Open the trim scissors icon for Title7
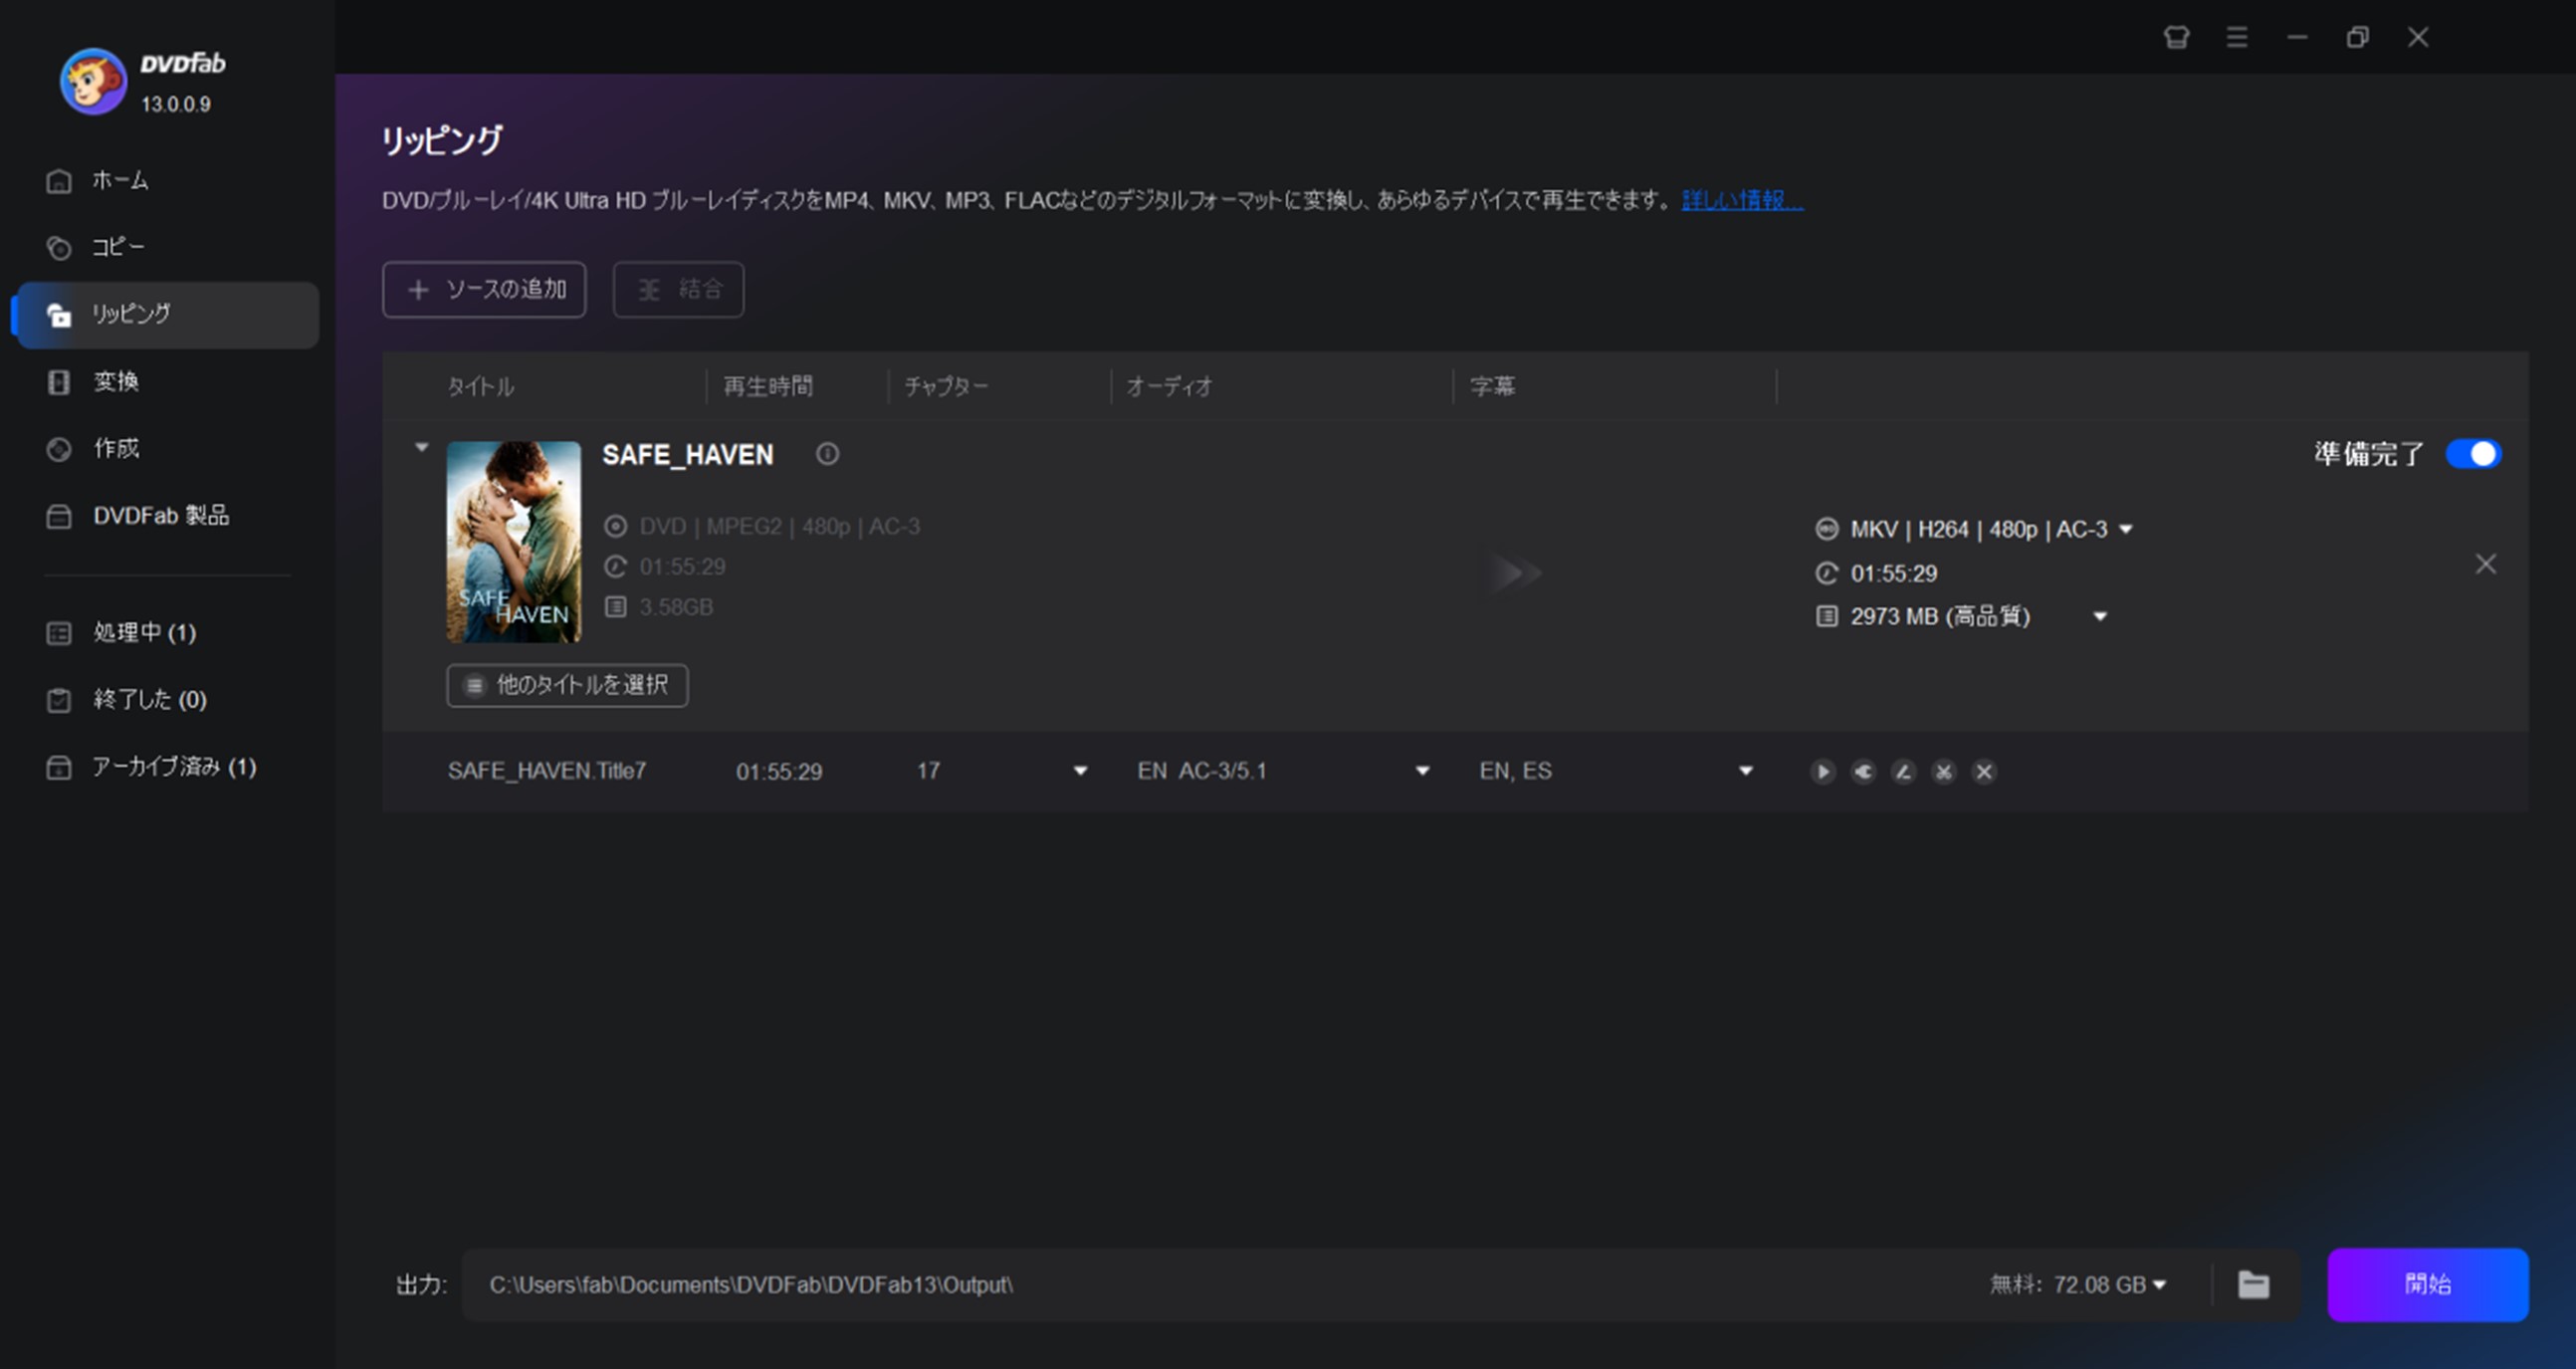Image resolution: width=2576 pixels, height=1369 pixels. pos(1943,771)
